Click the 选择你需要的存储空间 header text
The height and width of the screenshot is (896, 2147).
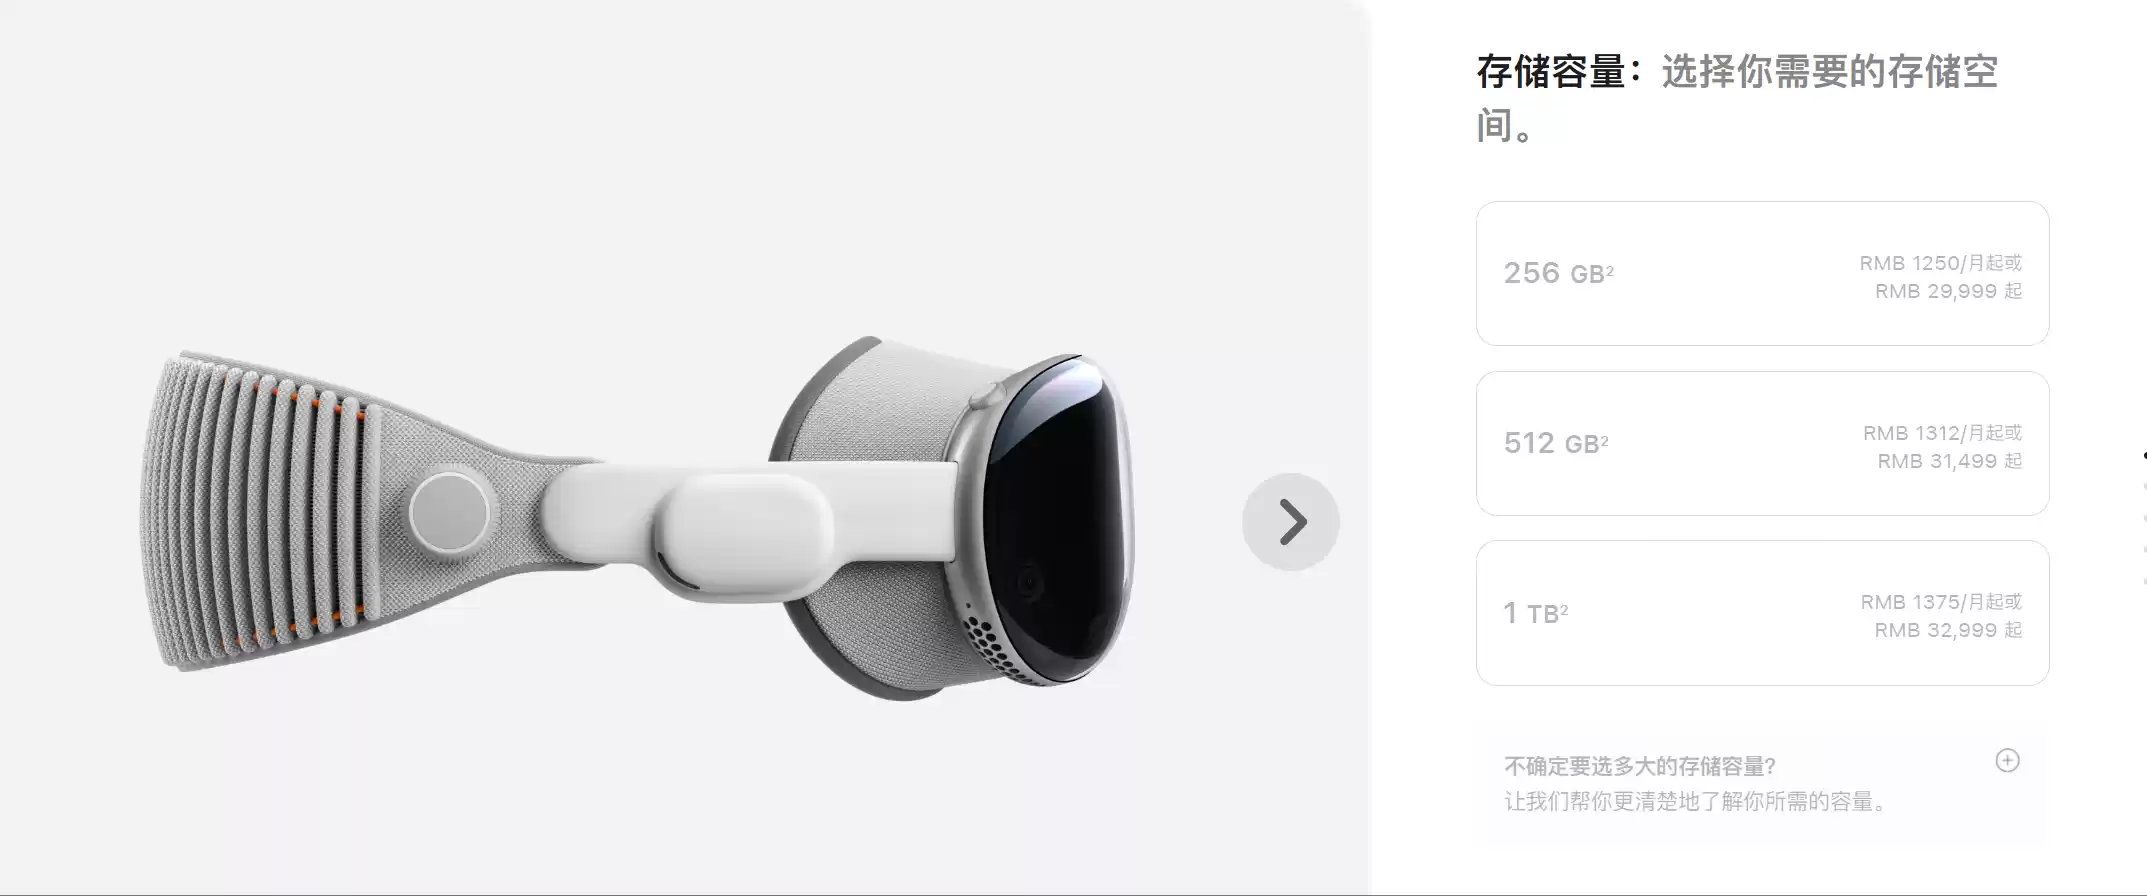[1830, 73]
